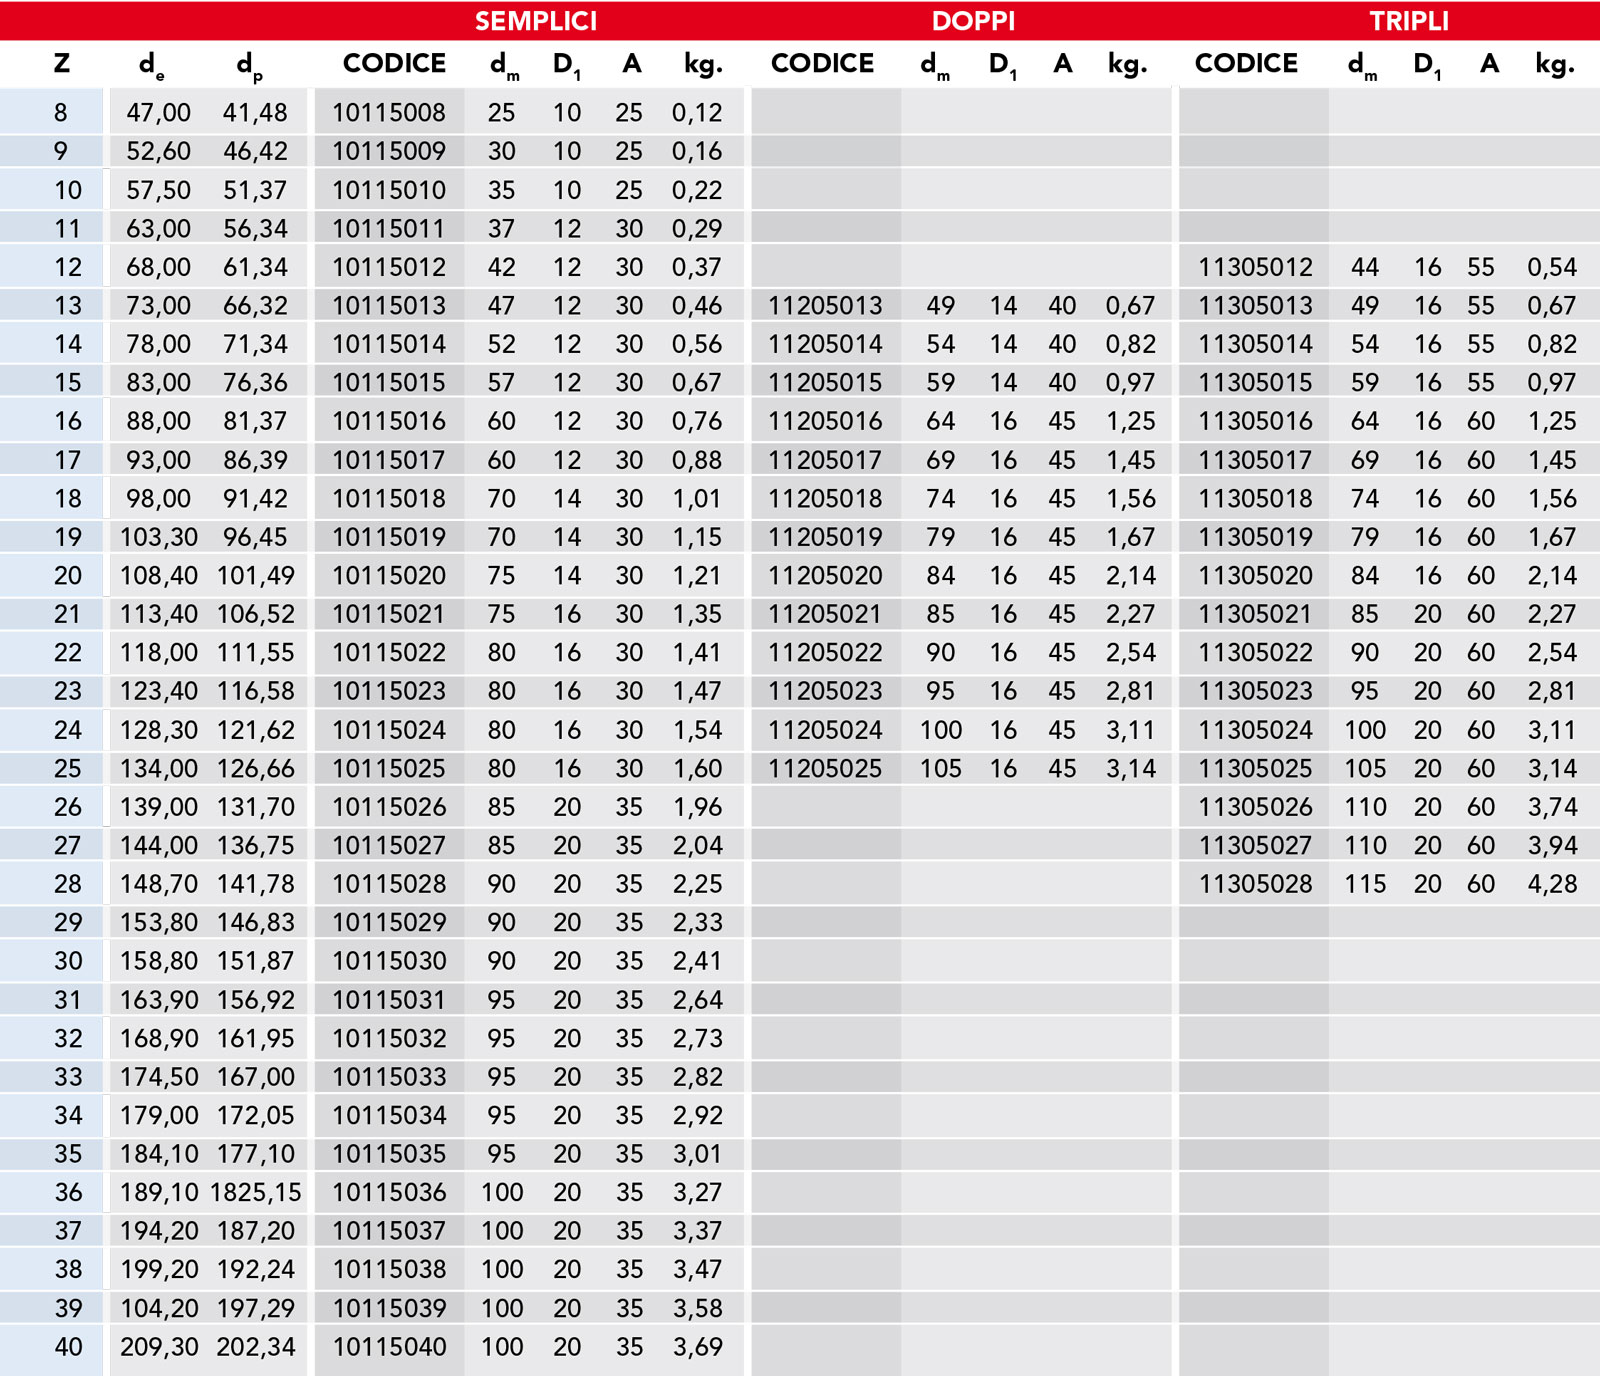Select product code 11205025
Image resolution: width=1600 pixels, height=1376 pixels.
click(x=825, y=769)
